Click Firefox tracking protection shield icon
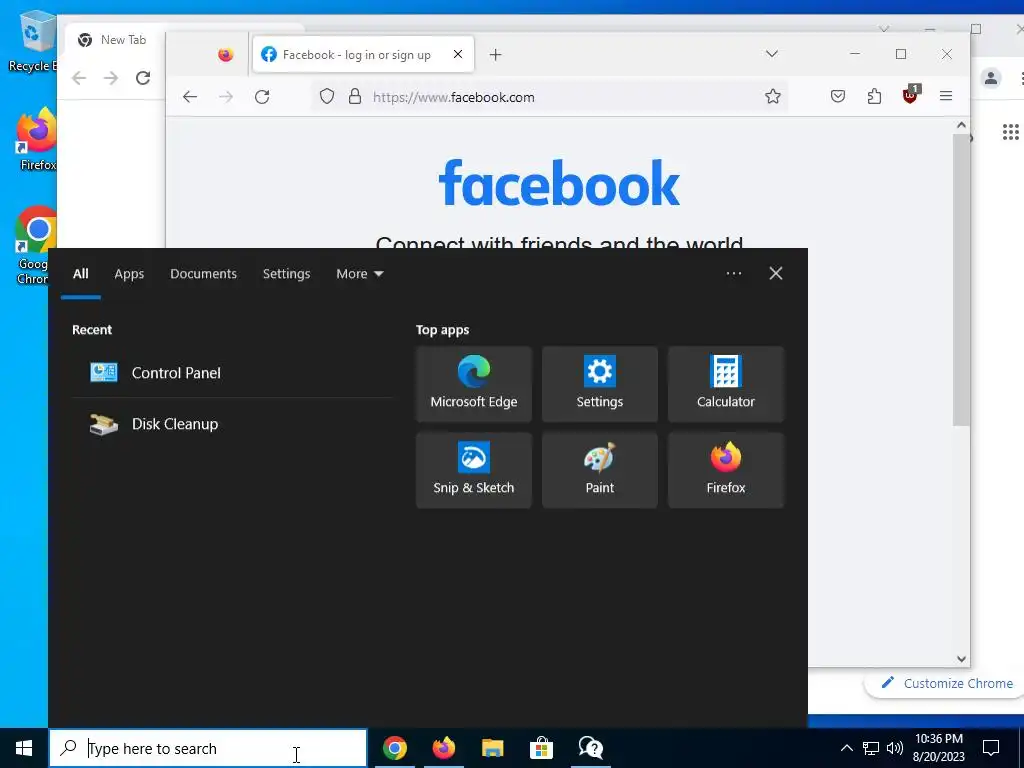 [327, 97]
